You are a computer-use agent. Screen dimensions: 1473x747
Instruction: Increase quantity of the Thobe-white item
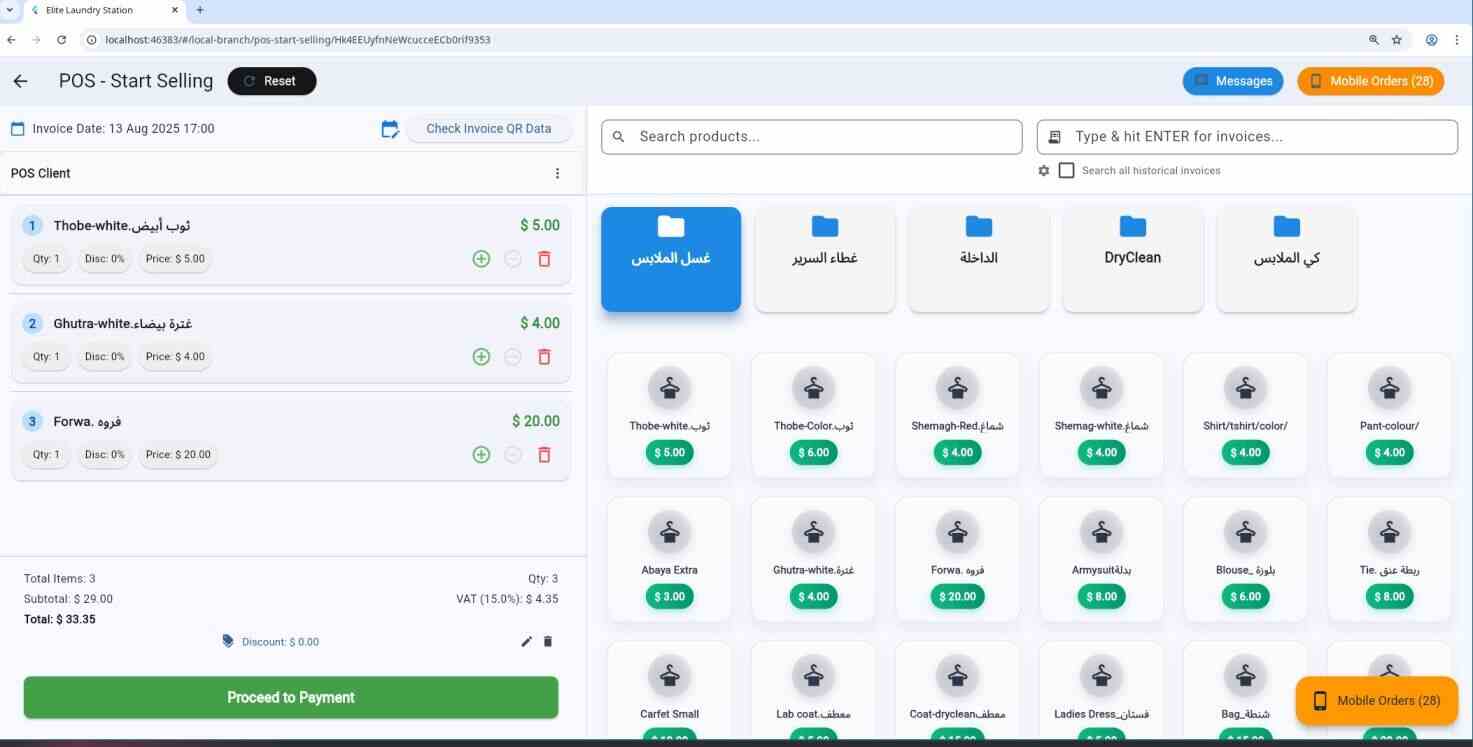481,258
